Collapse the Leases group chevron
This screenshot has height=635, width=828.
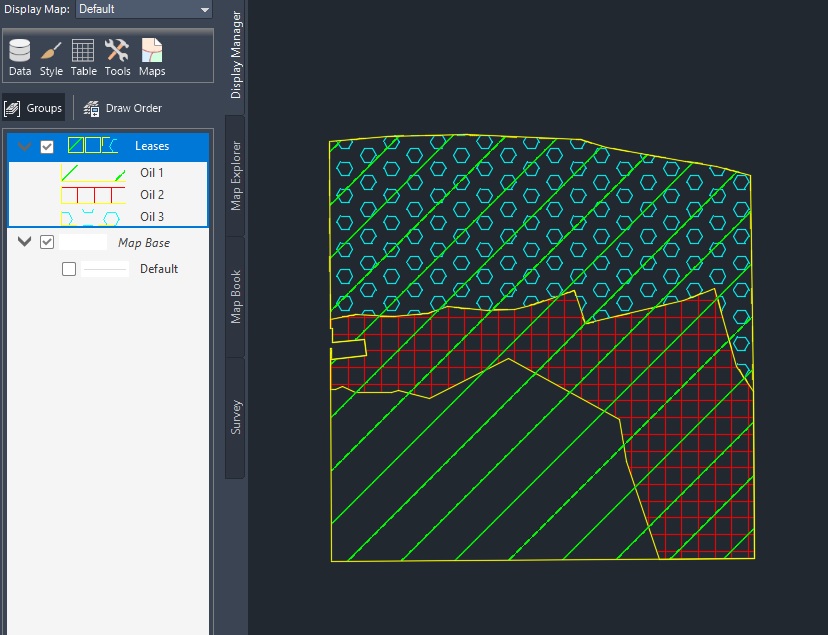[x=24, y=145]
